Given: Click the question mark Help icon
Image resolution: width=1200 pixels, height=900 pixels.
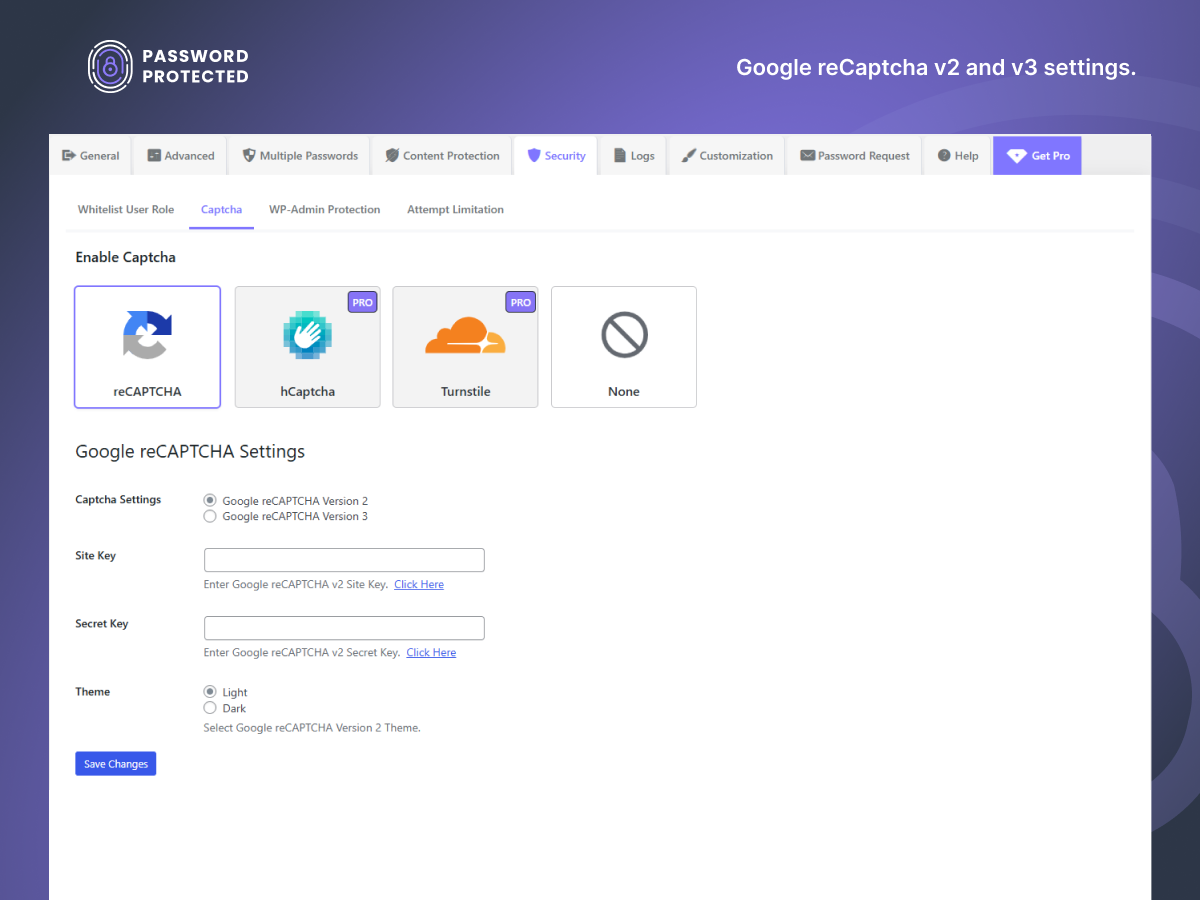Looking at the screenshot, I should click(x=944, y=156).
